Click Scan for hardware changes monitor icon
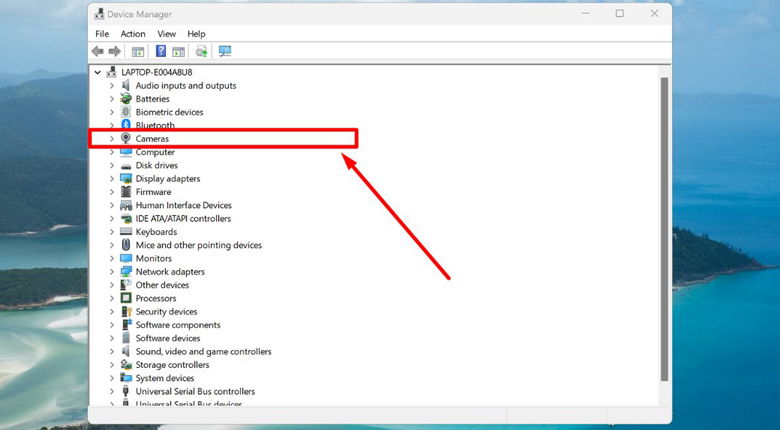Viewport: 780px width, 430px height. pyautogui.click(x=224, y=51)
